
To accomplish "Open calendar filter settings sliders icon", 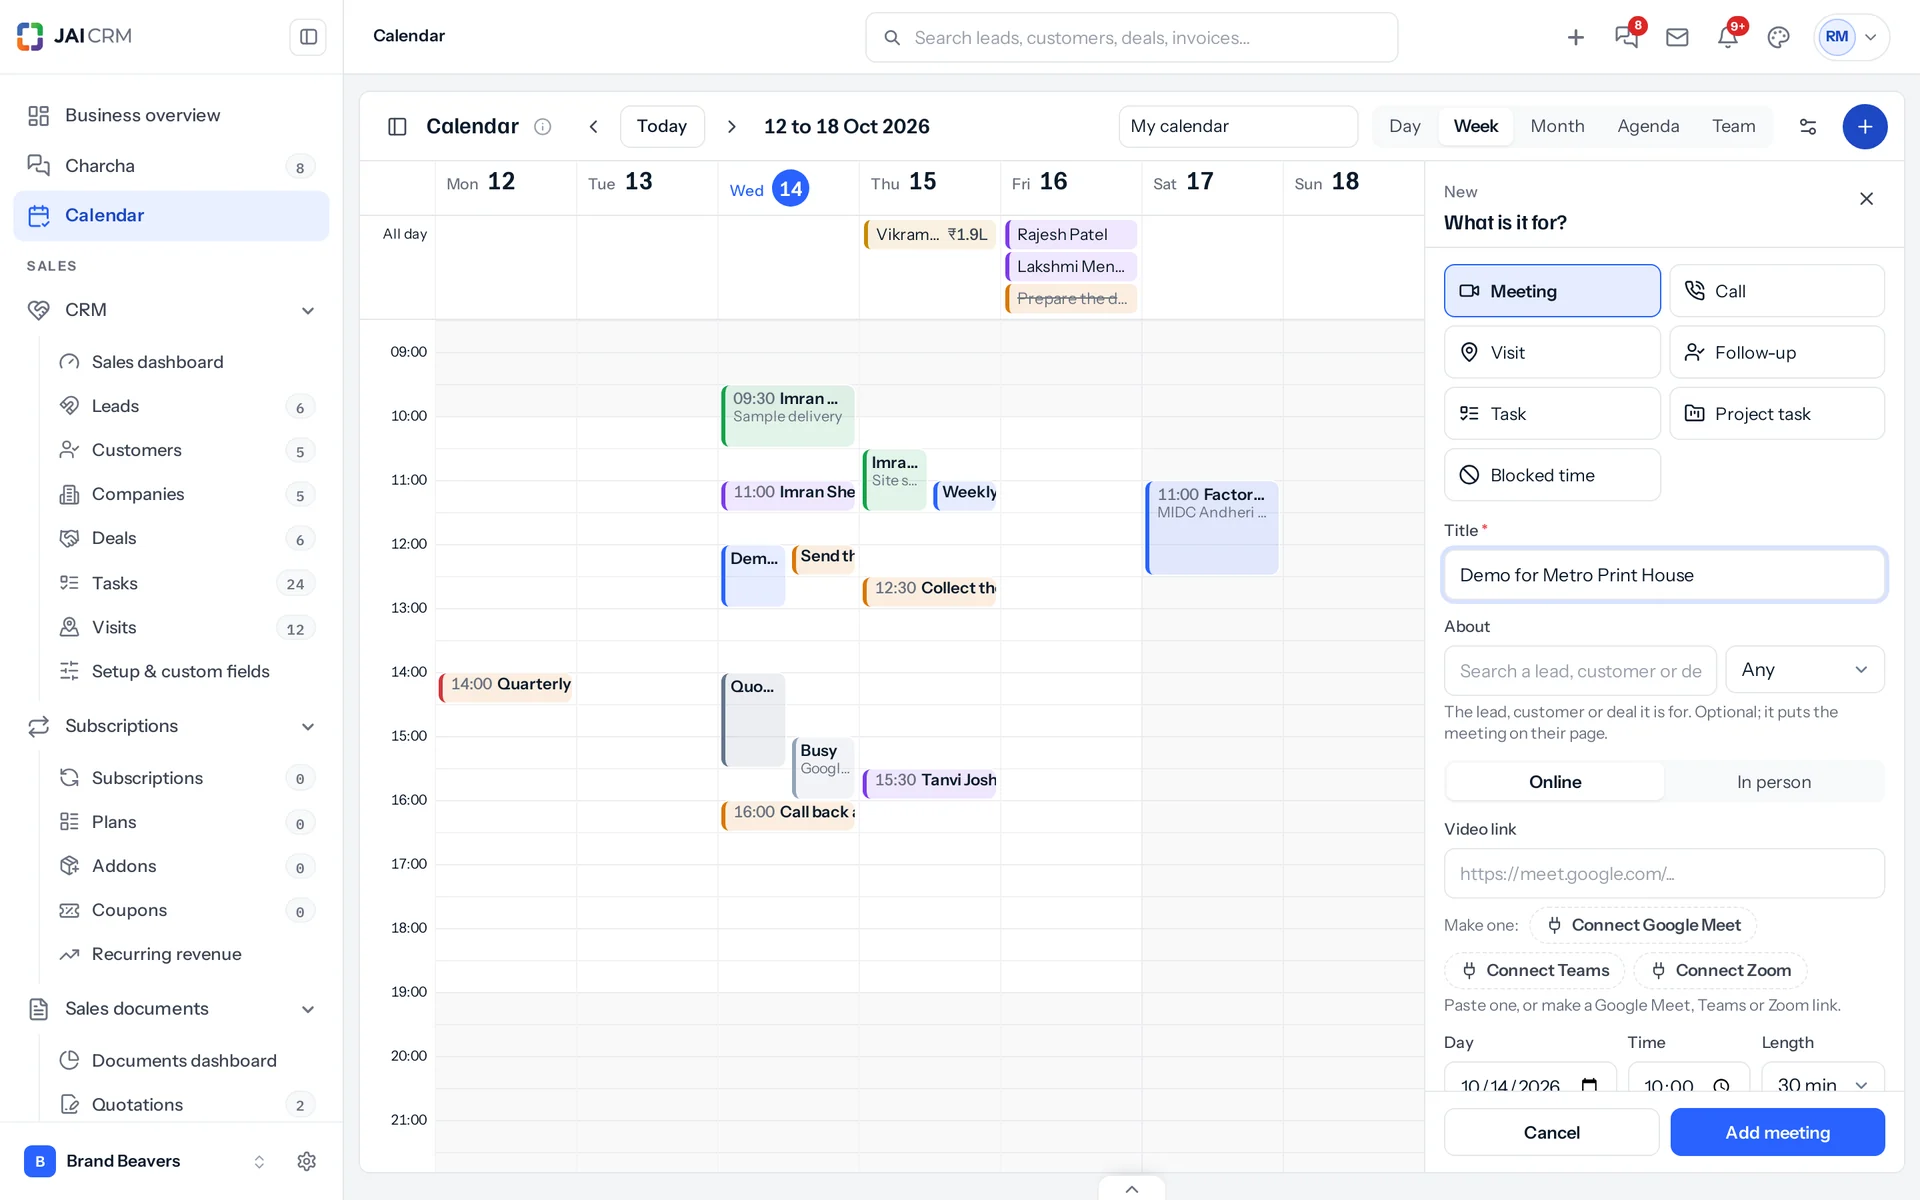I will [x=1808, y=127].
